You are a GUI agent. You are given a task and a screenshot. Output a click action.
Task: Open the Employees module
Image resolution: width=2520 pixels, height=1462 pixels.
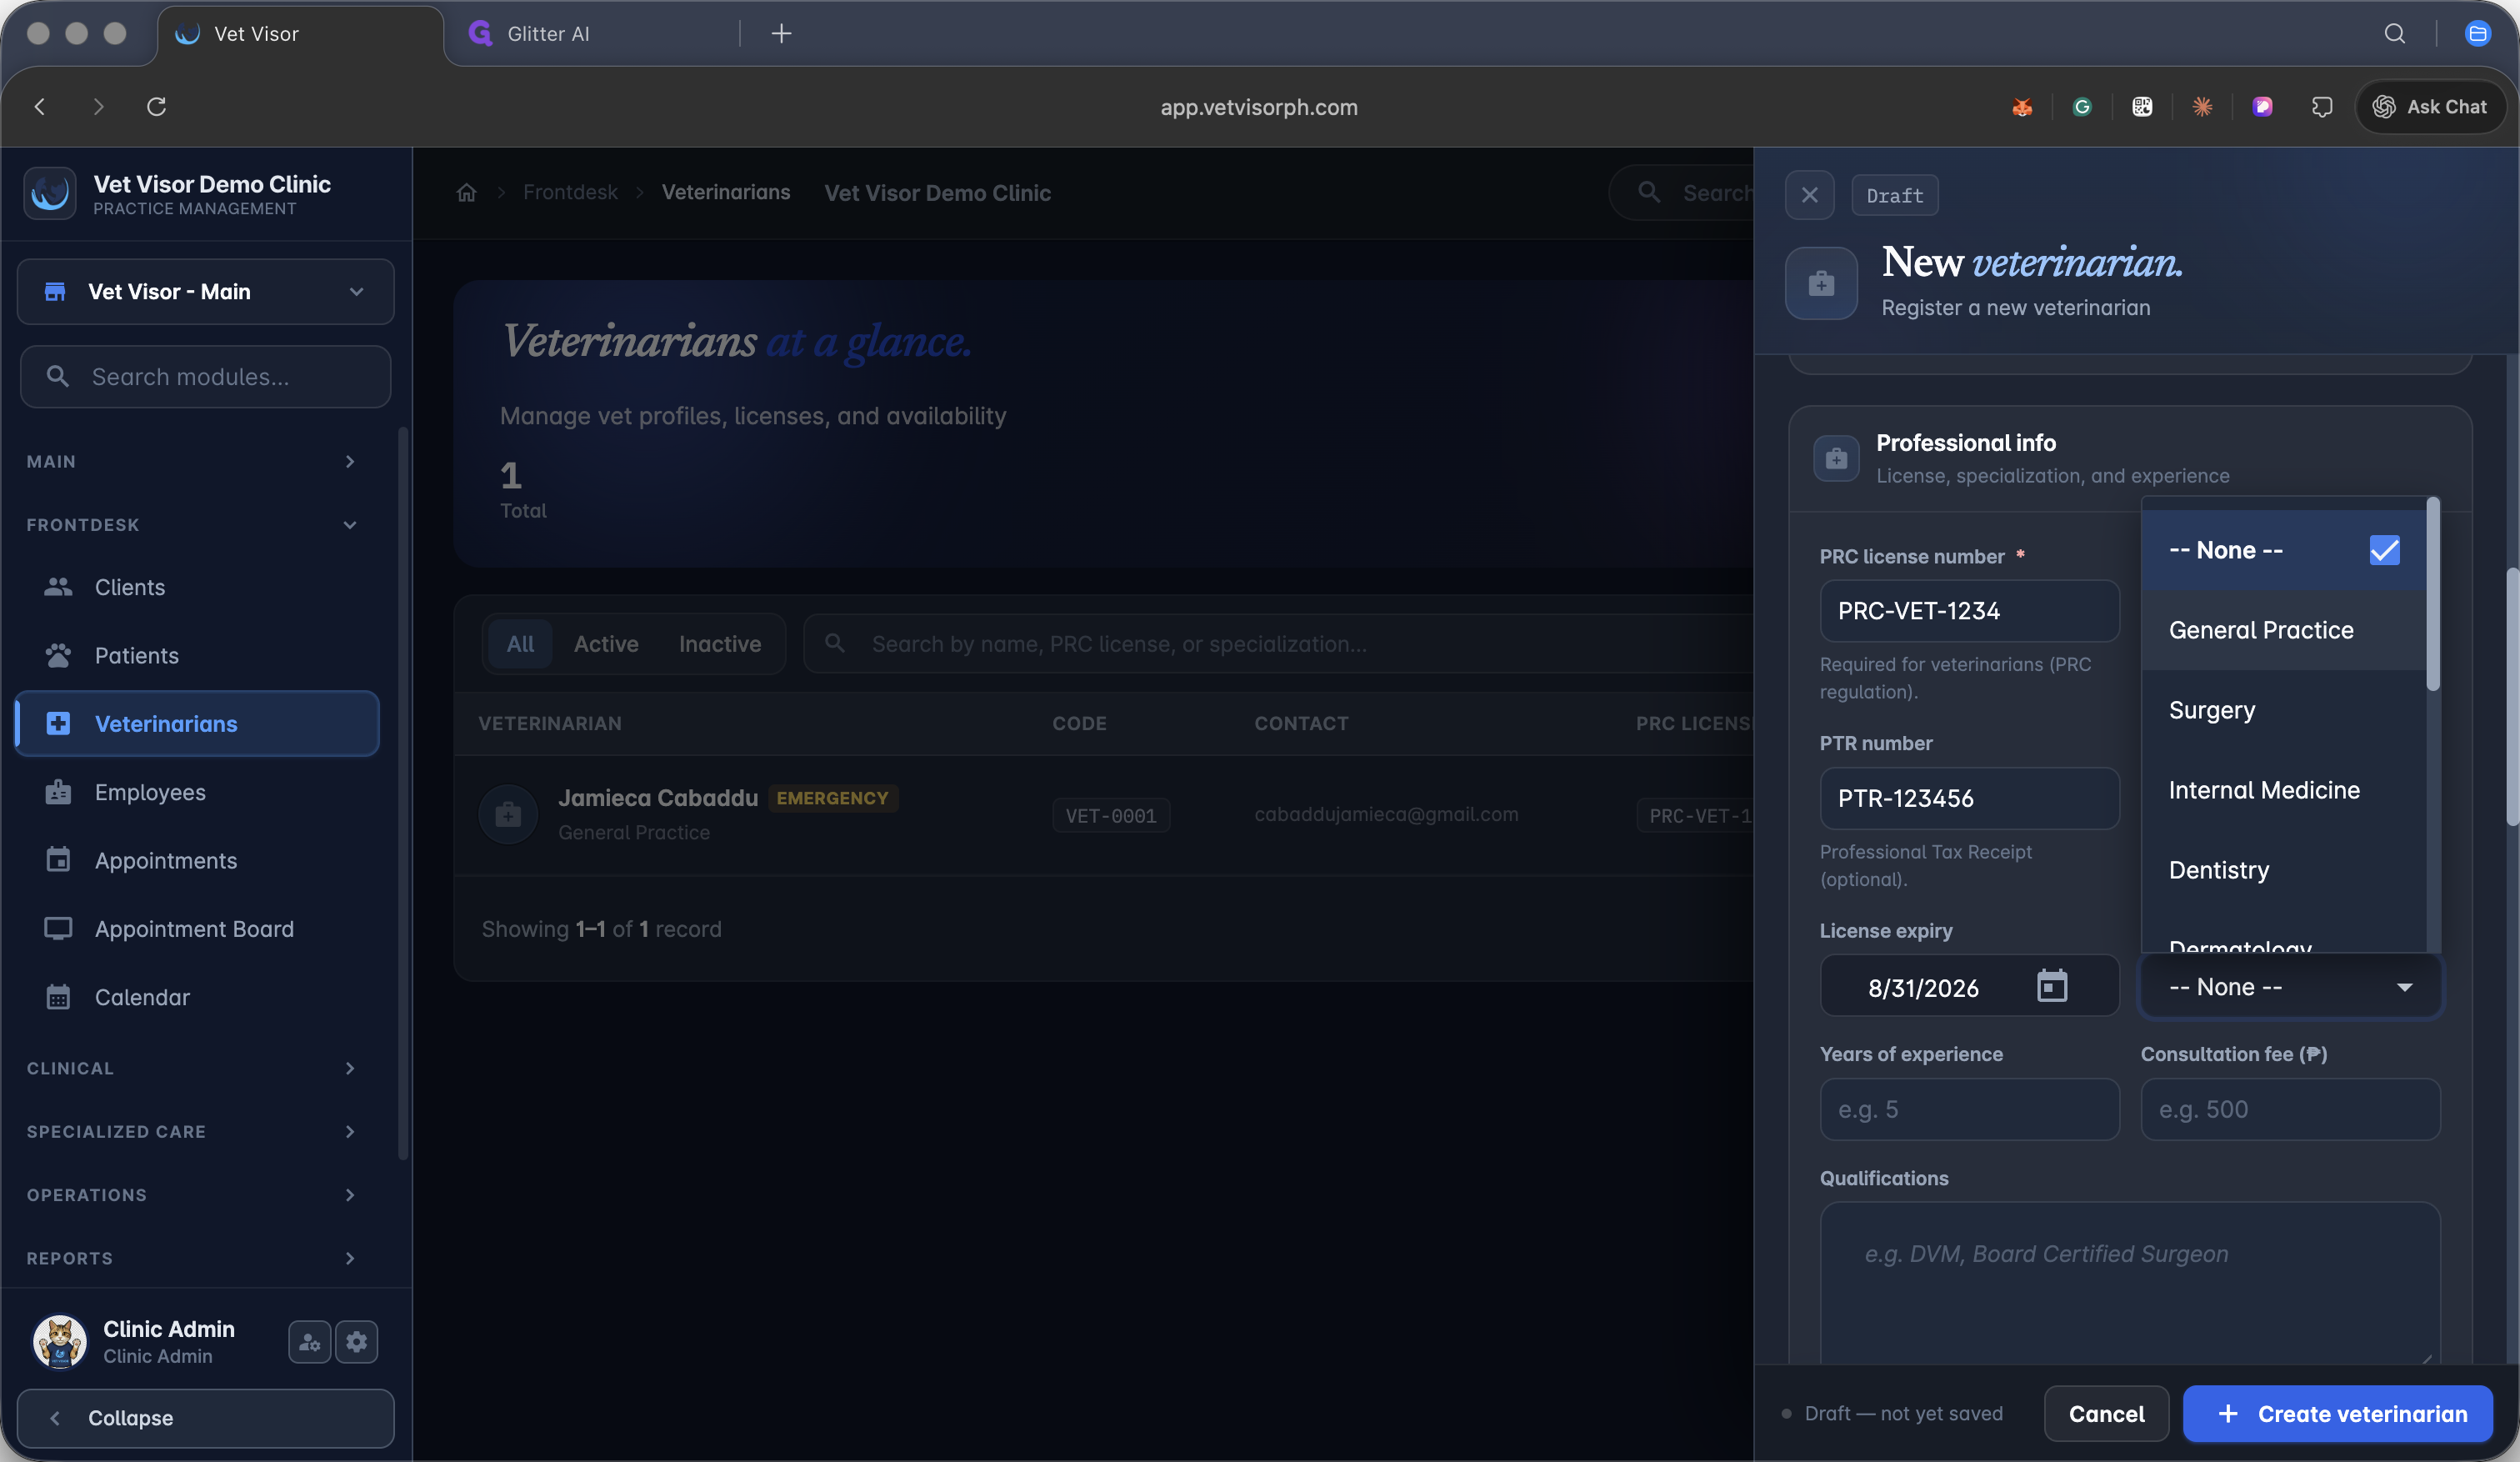click(x=197, y=792)
